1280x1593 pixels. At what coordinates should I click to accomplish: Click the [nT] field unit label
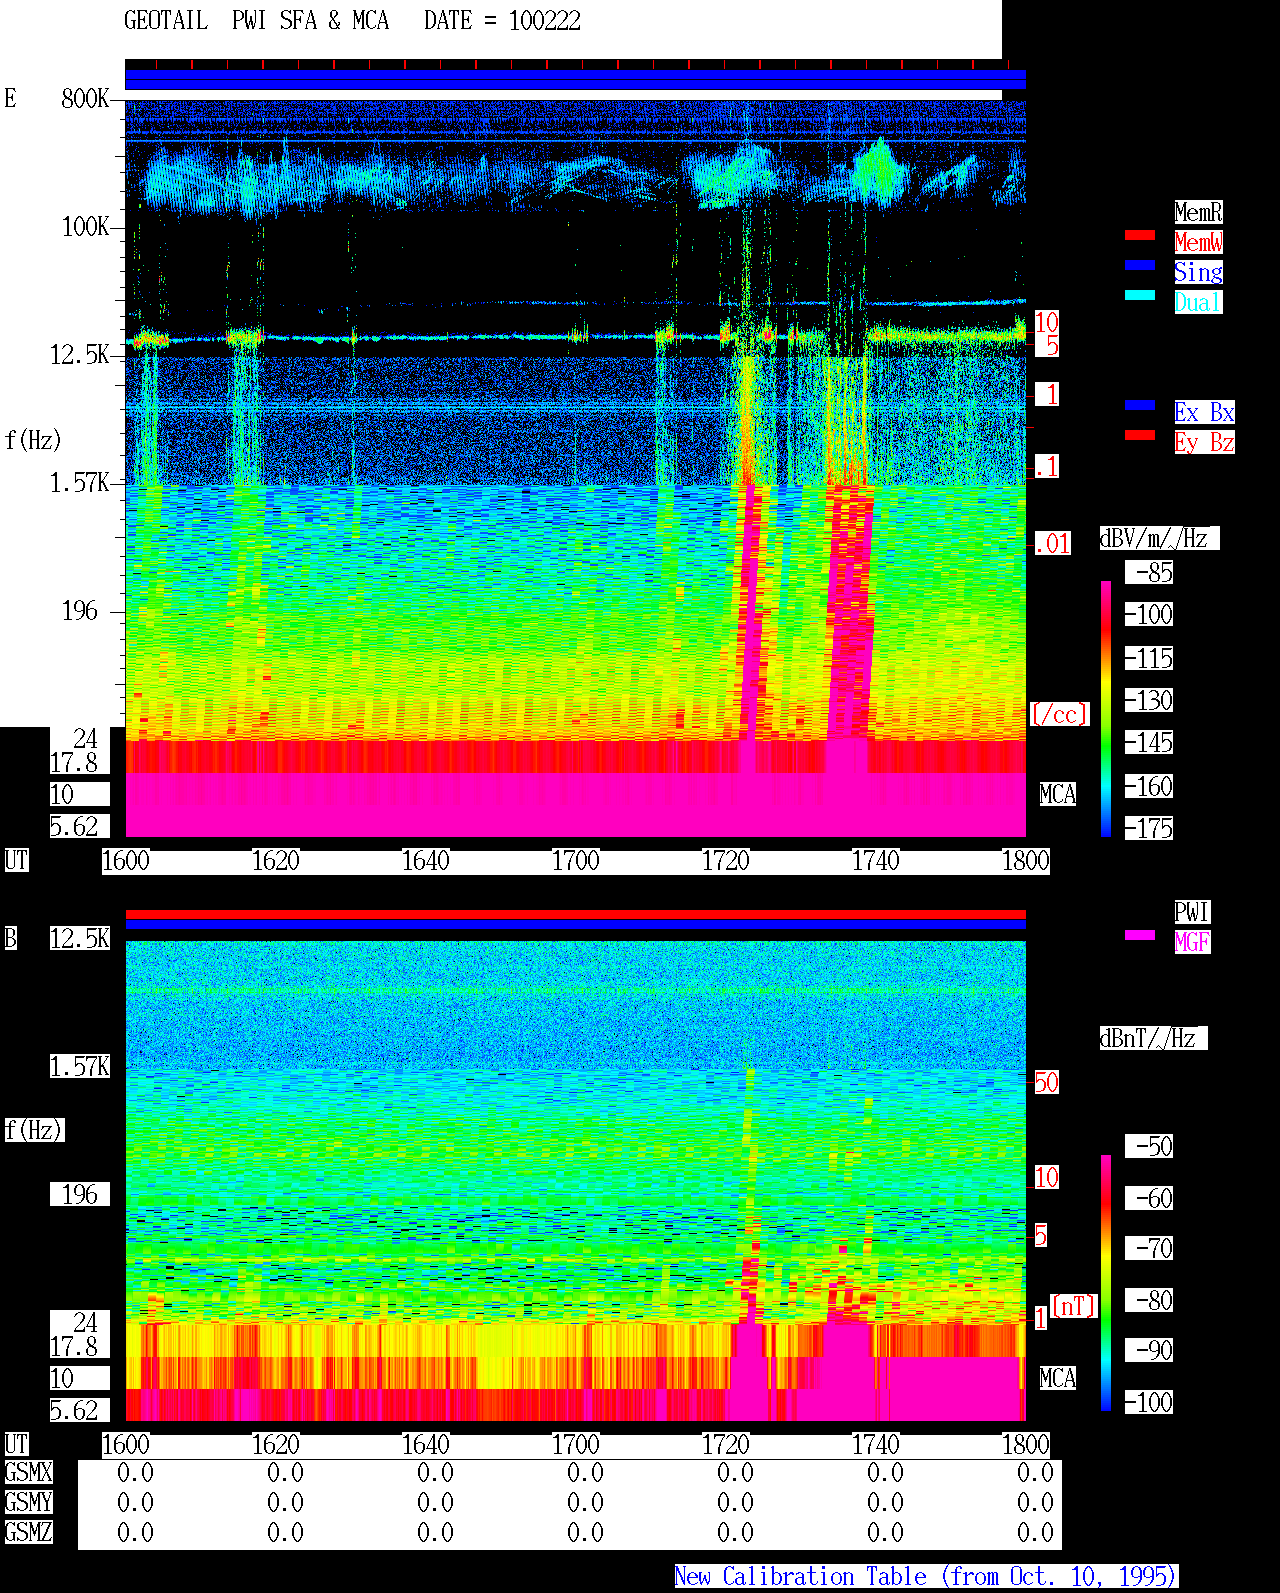coord(1074,1306)
